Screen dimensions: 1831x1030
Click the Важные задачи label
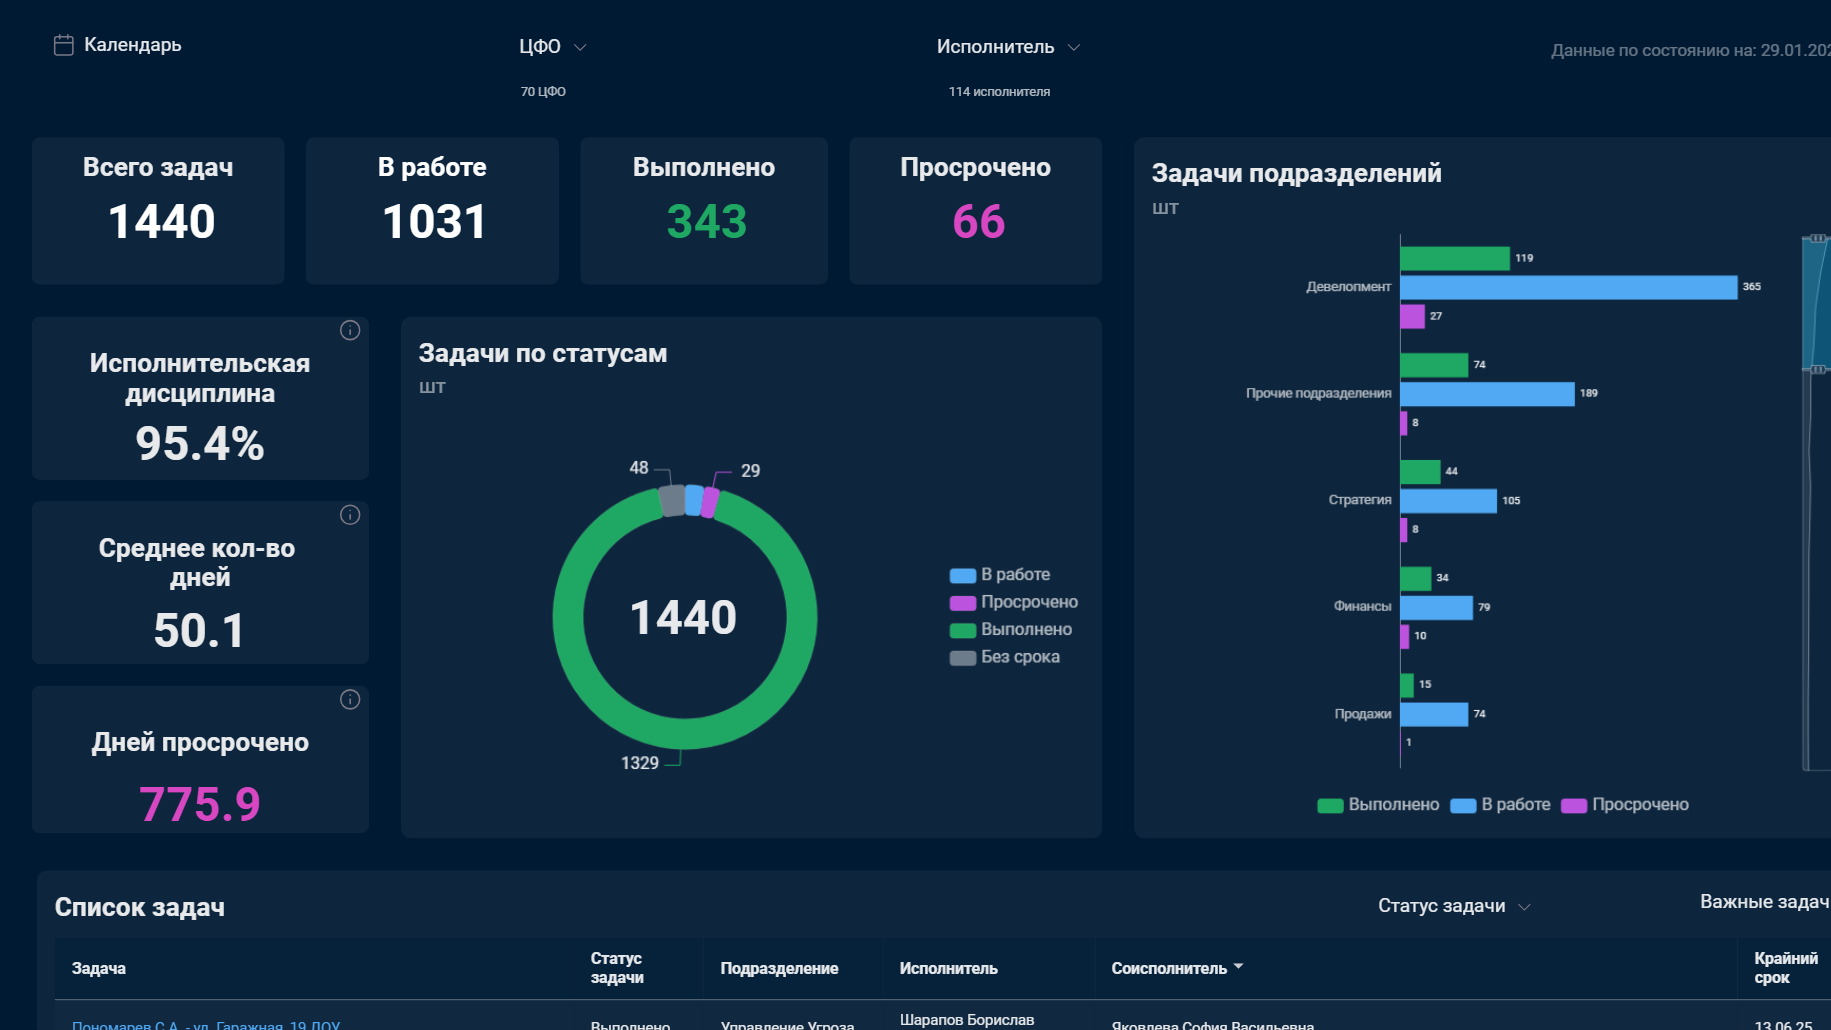(1765, 902)
